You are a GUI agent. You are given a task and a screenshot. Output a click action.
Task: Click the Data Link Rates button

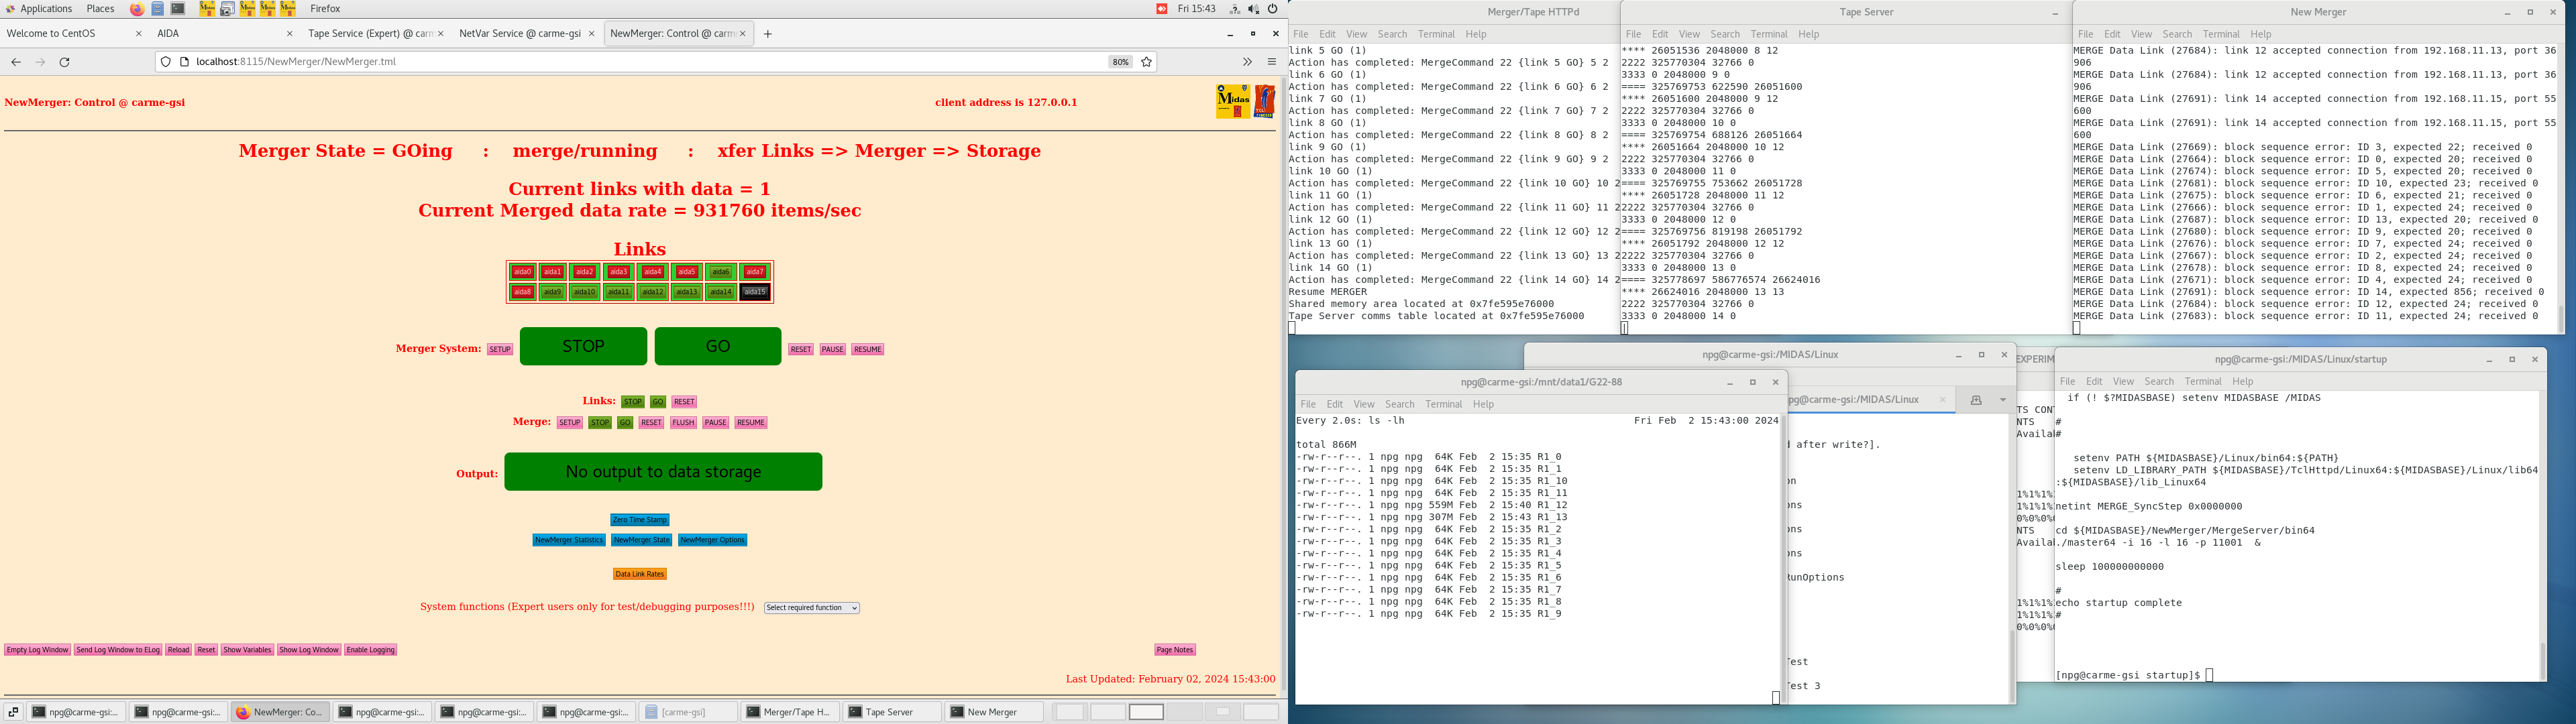pos(639,574)
